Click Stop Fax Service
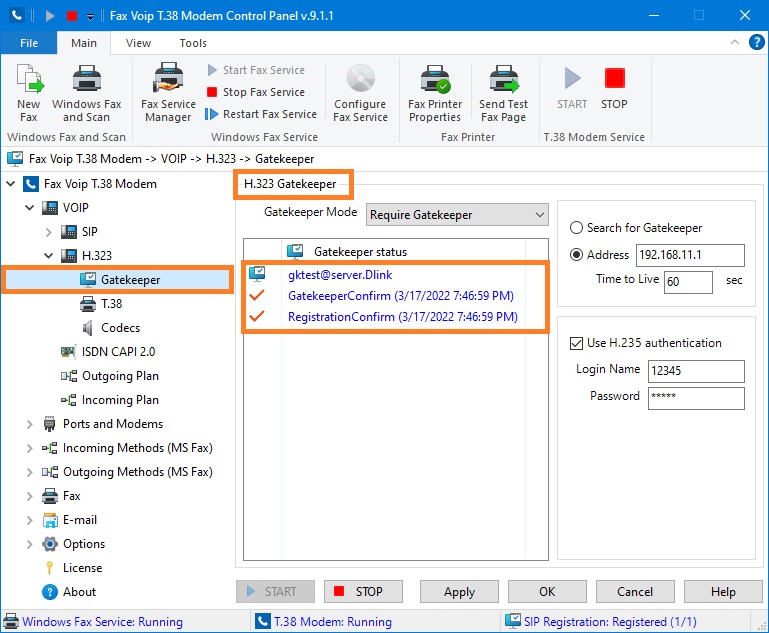Screen dimensions: 769x633 [256, 92]
